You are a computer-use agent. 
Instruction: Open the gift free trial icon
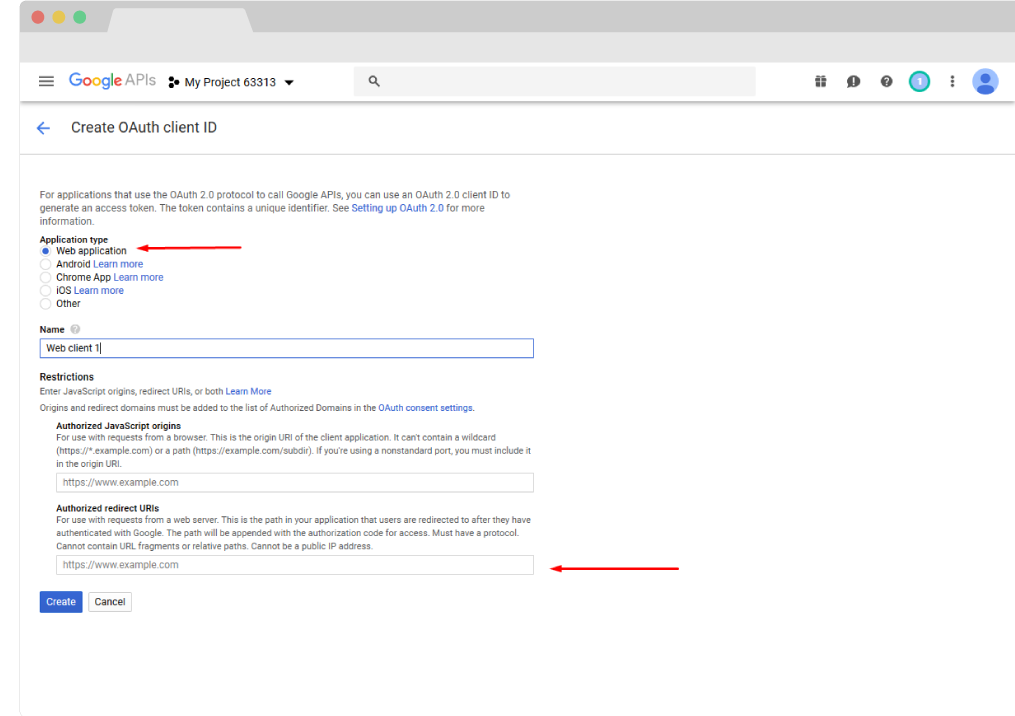pos(820,82)
